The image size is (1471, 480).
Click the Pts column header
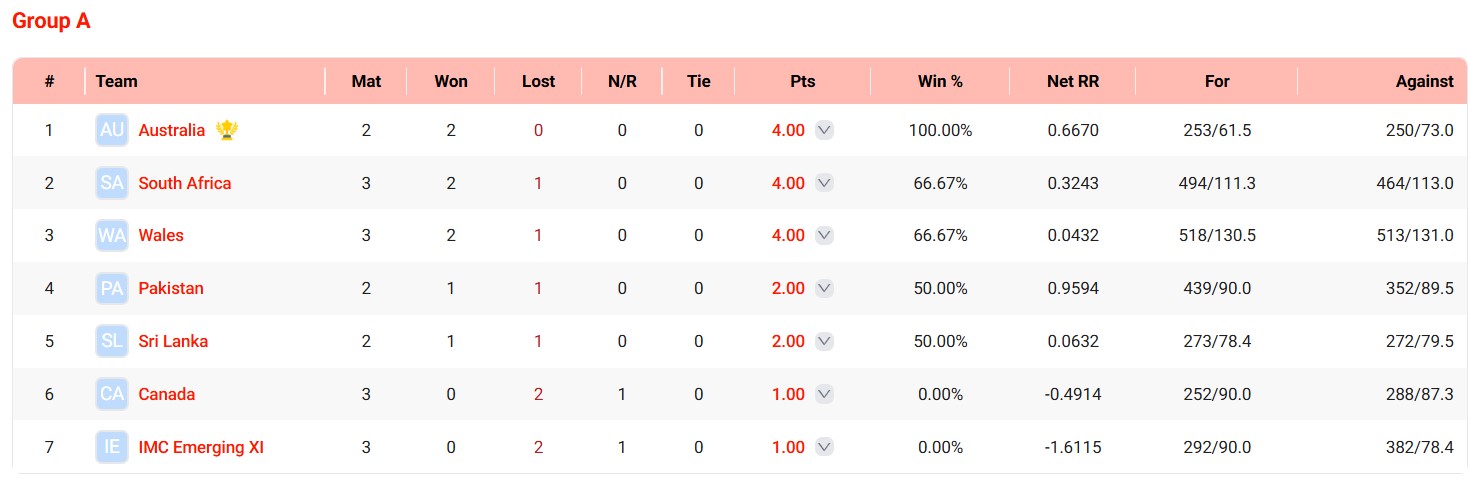click(x=803, y=81)
